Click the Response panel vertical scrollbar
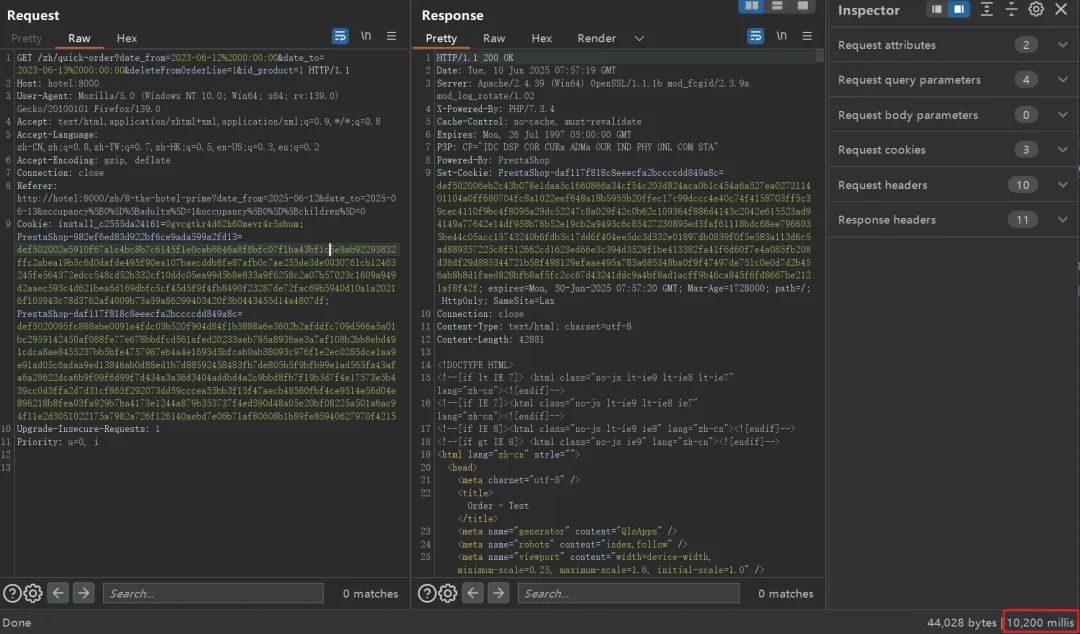 [x=820, y=56]
